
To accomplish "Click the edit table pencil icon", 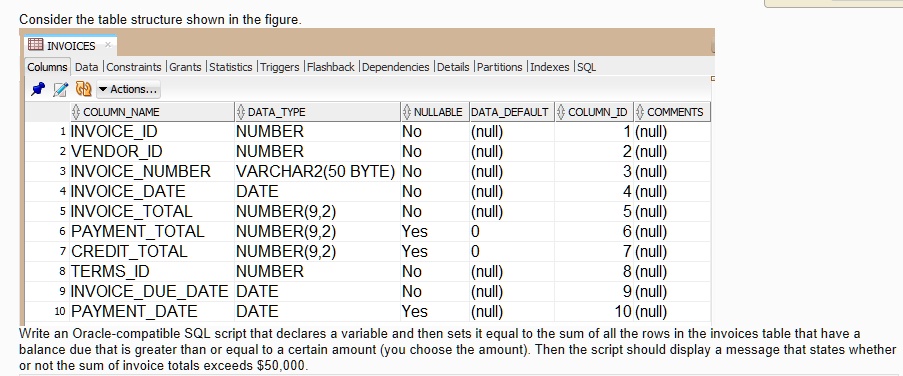I will click(x=60, y=89).
